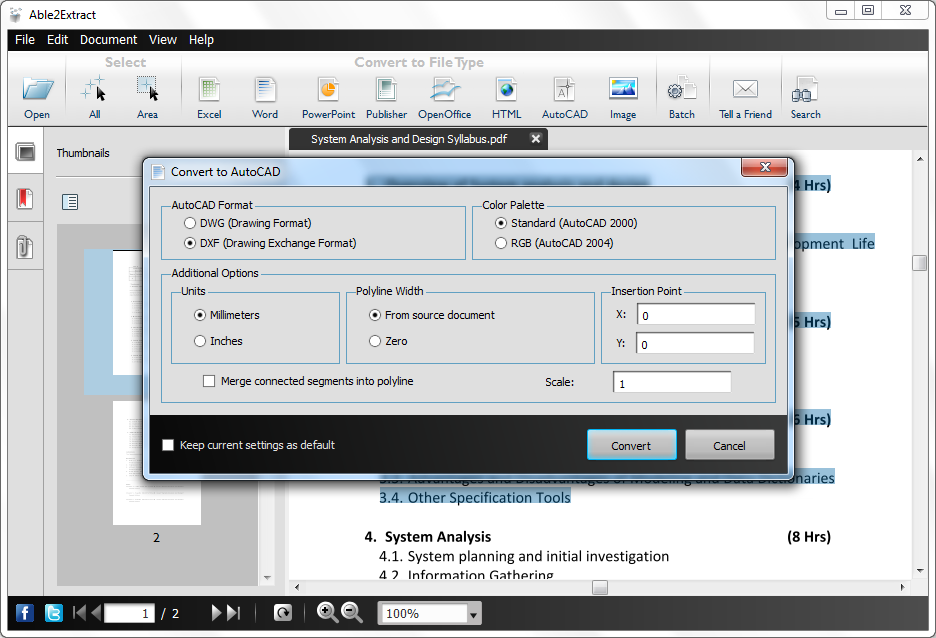This screenshot has height=638, width=936.
Task: Select Zero polyline width
Action: (x=389, y=341)
